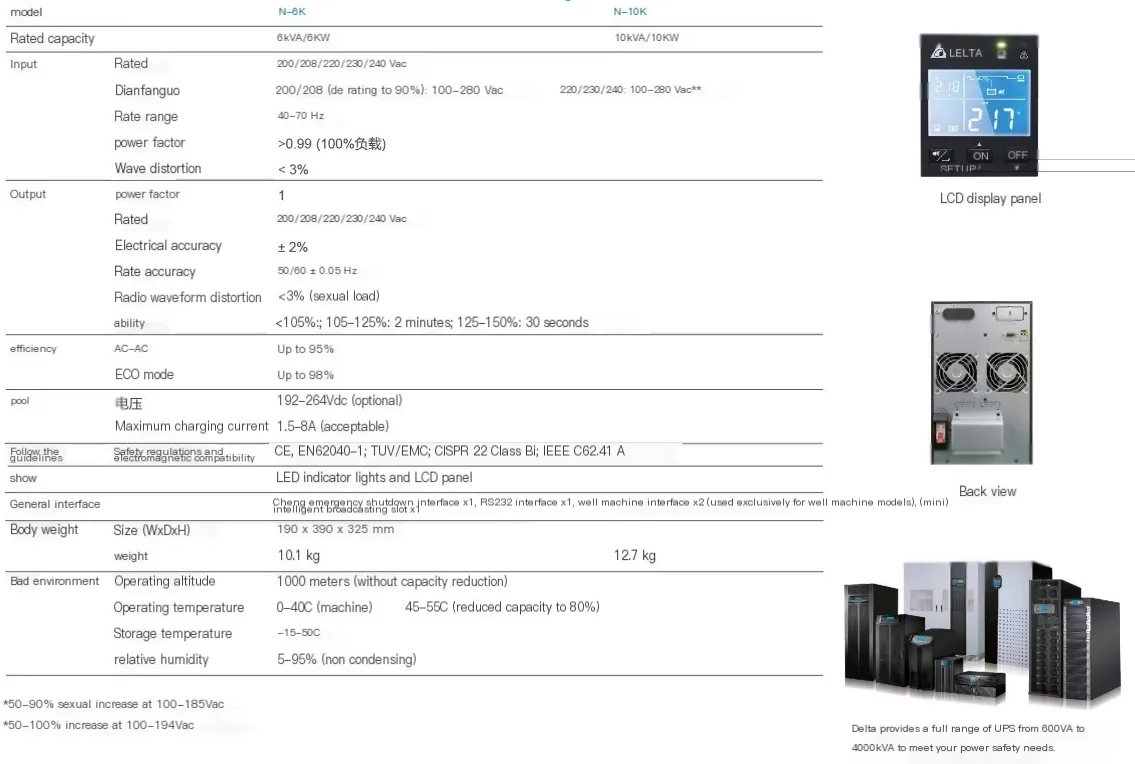Click the '-15-50C' storage temperature value
The height and width of the screenshot is (764, 1135).
click(298, 633)
